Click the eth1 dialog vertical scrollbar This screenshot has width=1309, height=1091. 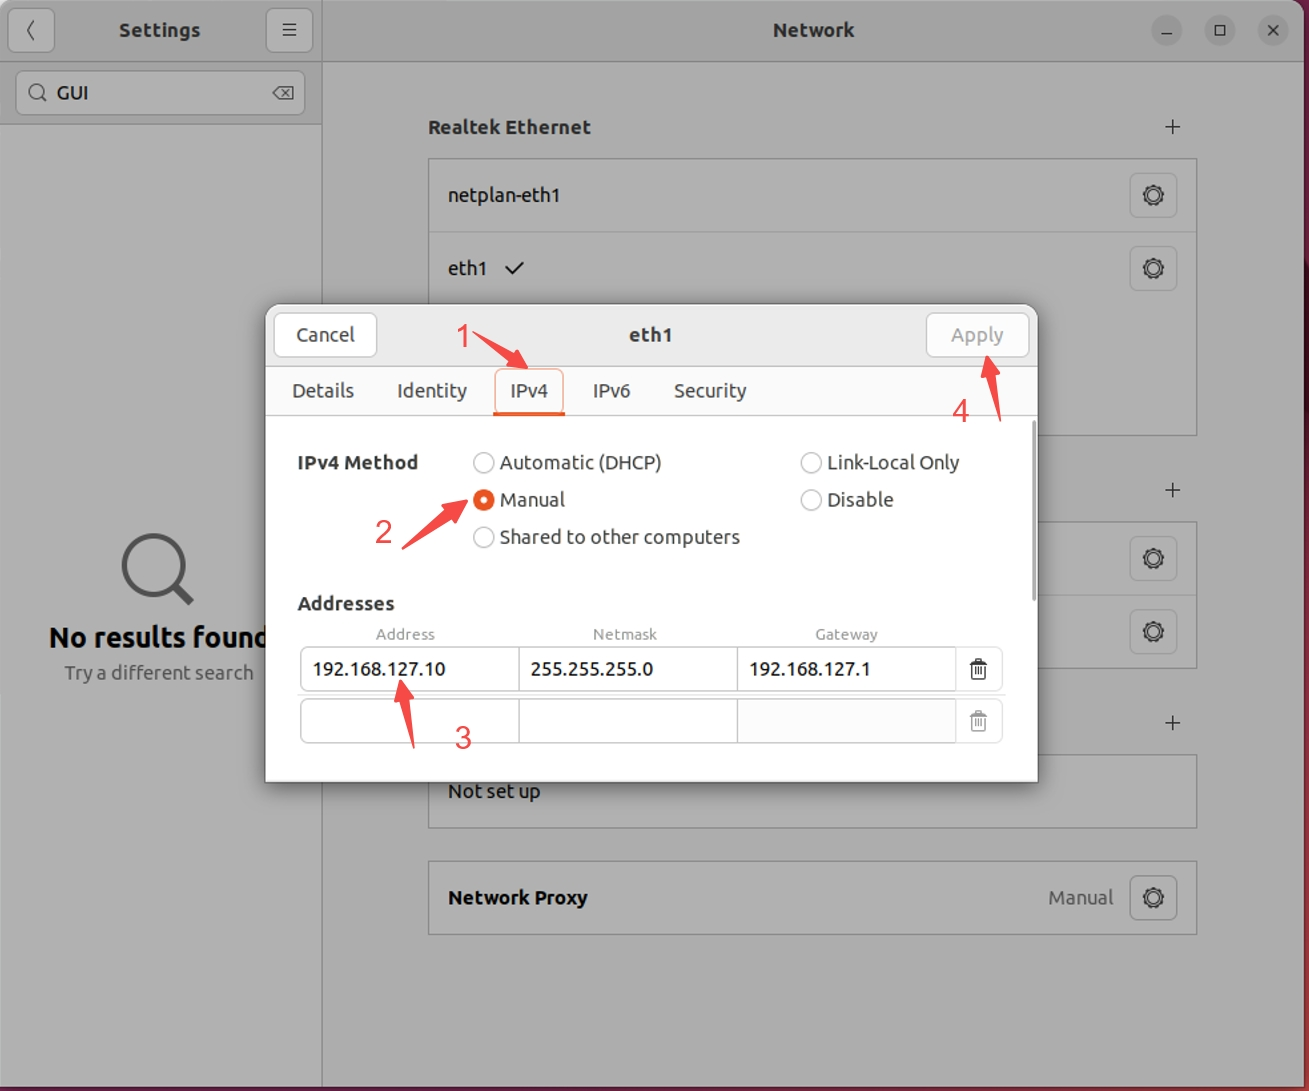[1034, 511]
